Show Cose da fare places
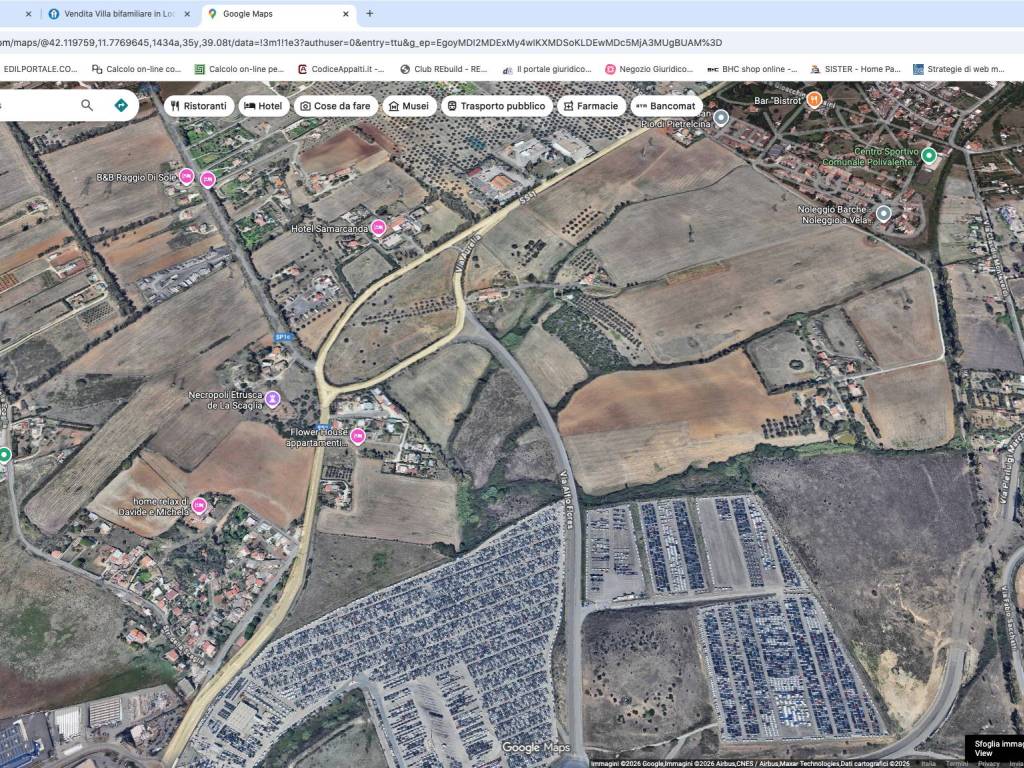The width and height of the screenshot is (1024, 768). coord(335,106)
